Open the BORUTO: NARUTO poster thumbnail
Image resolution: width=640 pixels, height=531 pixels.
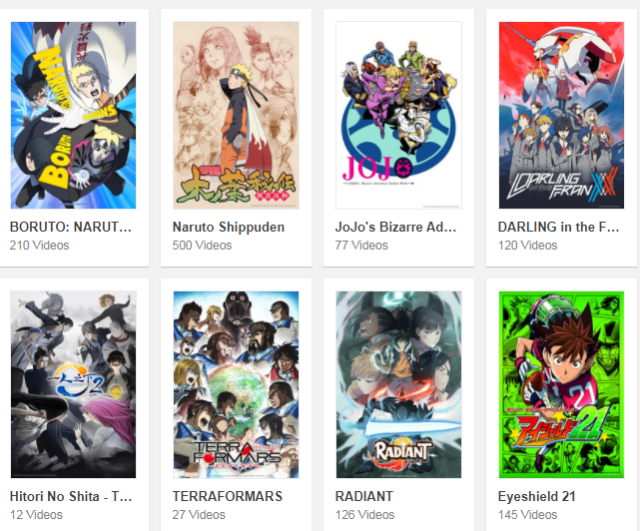(73, 115)
